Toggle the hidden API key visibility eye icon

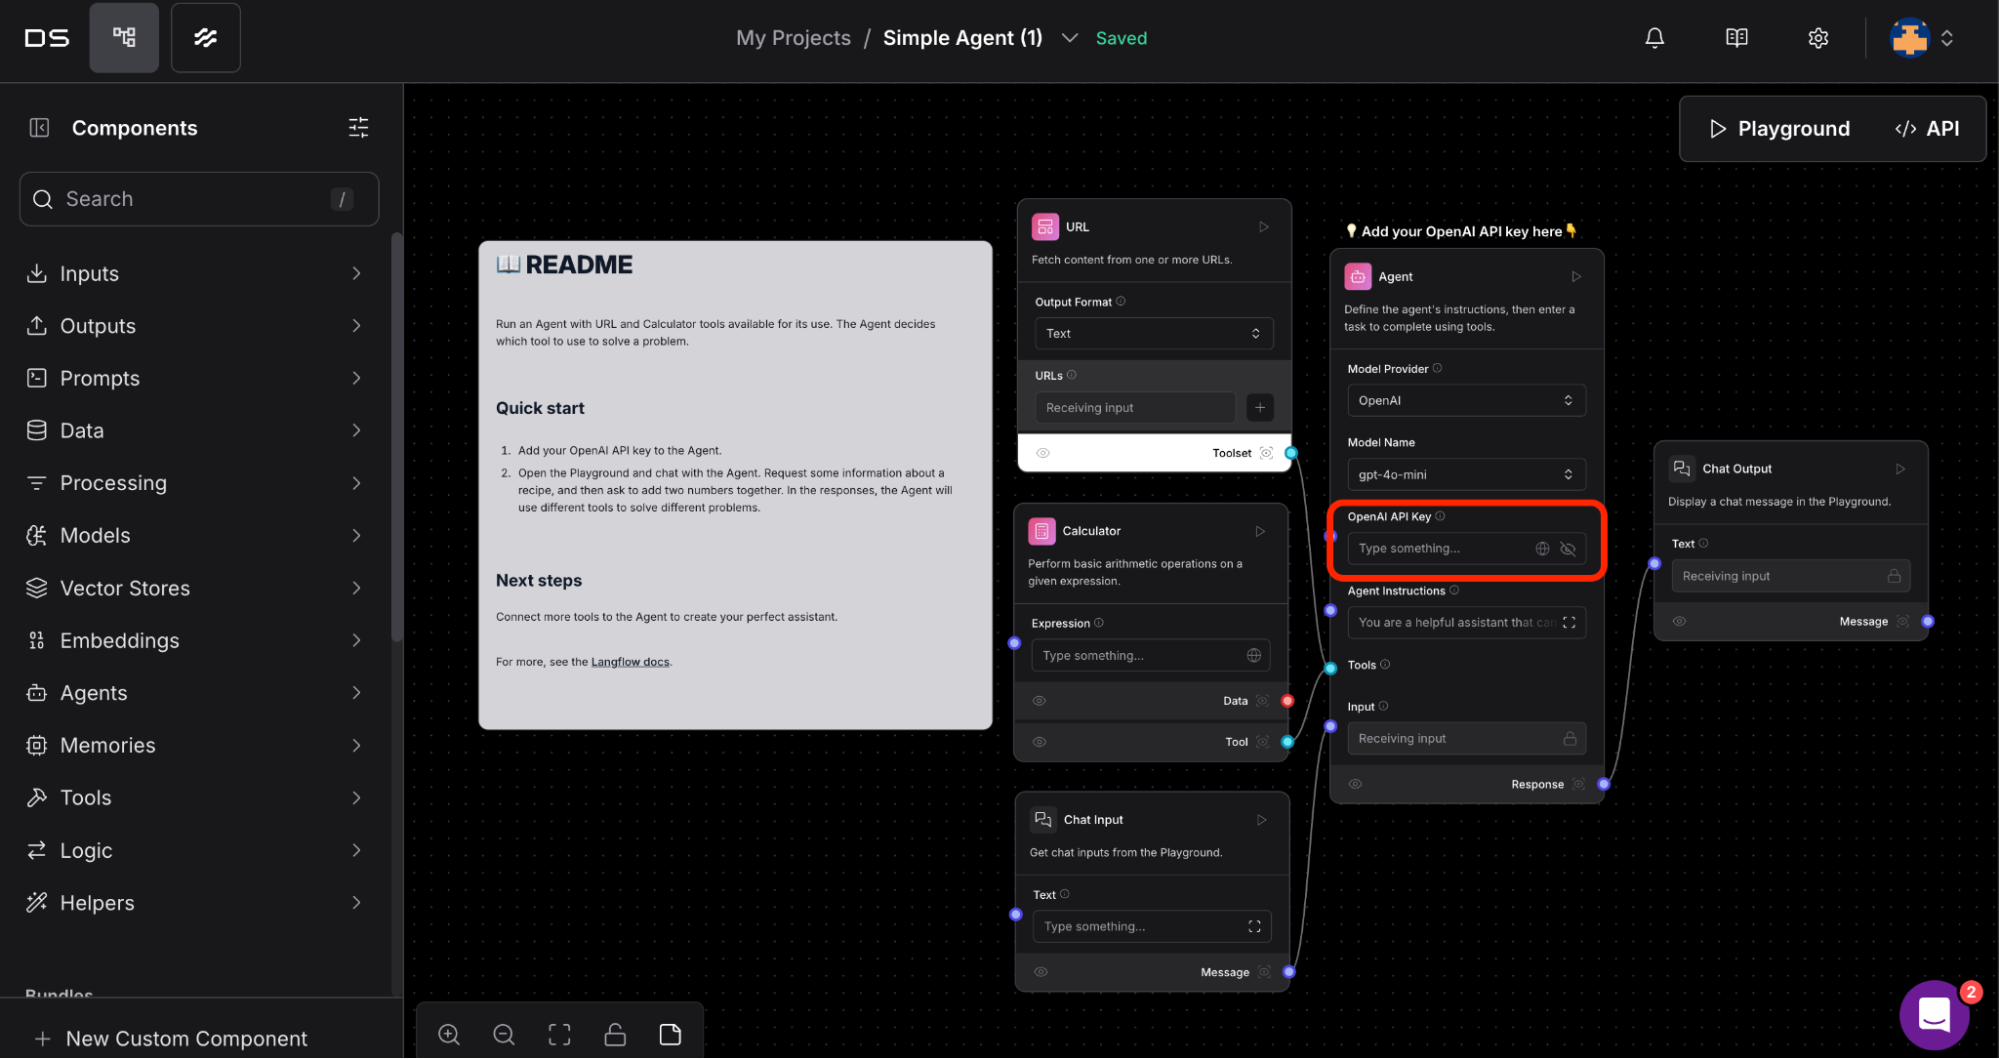tap(1567, 548)
